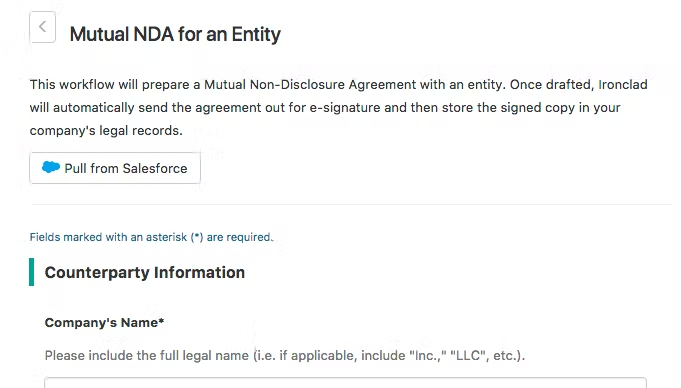Click the "Inc.," example in help text
681x388 pixels.
[x=428, y=355]
